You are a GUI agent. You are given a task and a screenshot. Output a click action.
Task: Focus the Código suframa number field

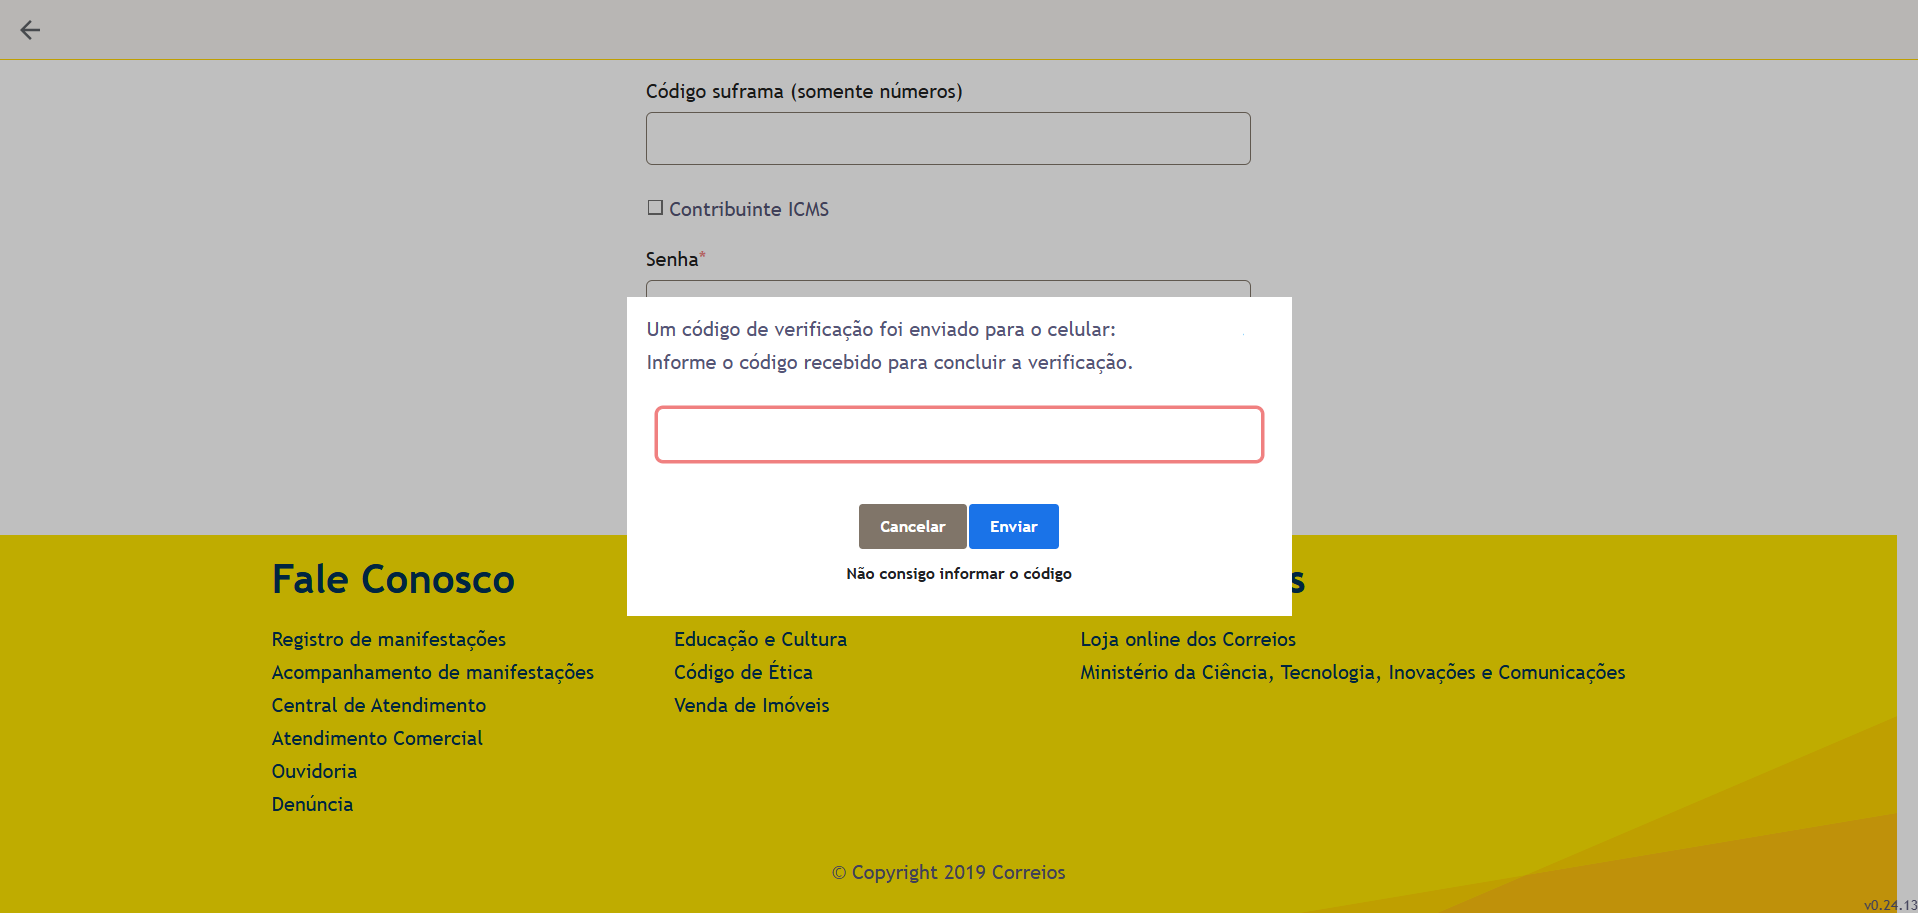point(948,138)
